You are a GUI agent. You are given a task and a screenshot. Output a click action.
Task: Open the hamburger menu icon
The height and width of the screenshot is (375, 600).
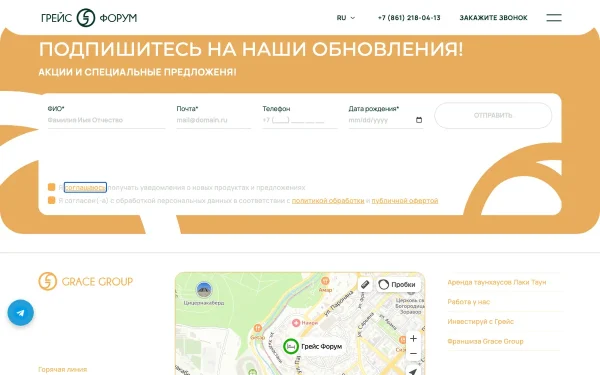coord(554,18)
